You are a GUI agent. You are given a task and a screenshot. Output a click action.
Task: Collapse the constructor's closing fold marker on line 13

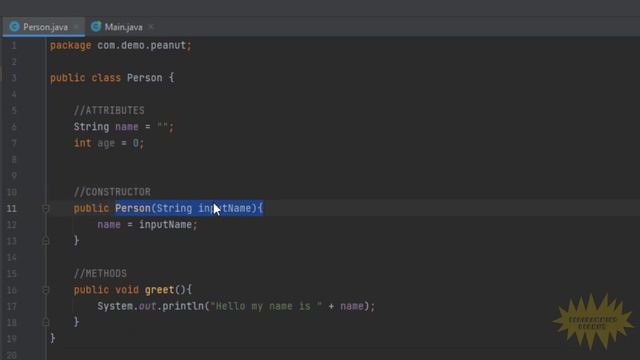point(46,241)
